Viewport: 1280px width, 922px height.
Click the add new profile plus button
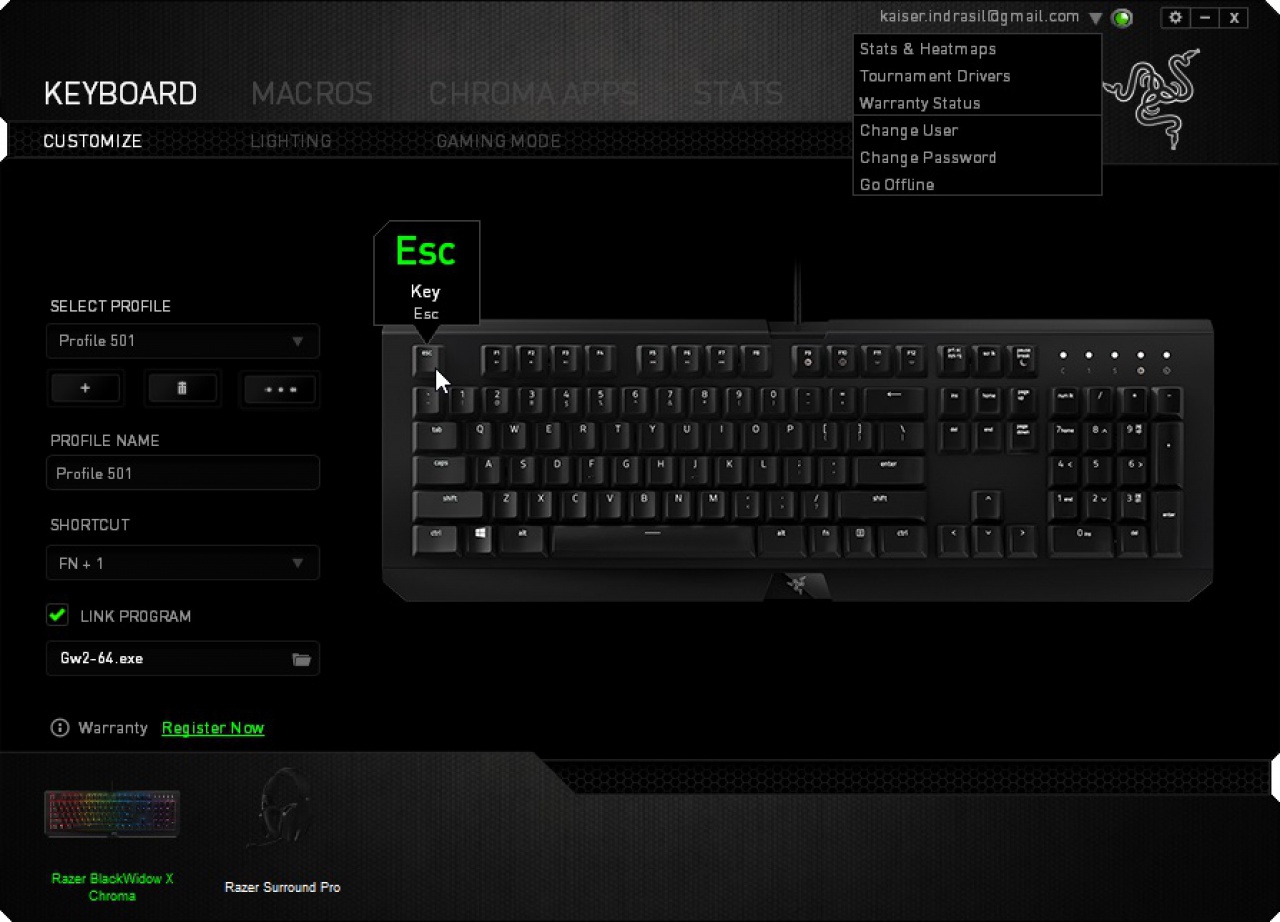click(85, 388)
